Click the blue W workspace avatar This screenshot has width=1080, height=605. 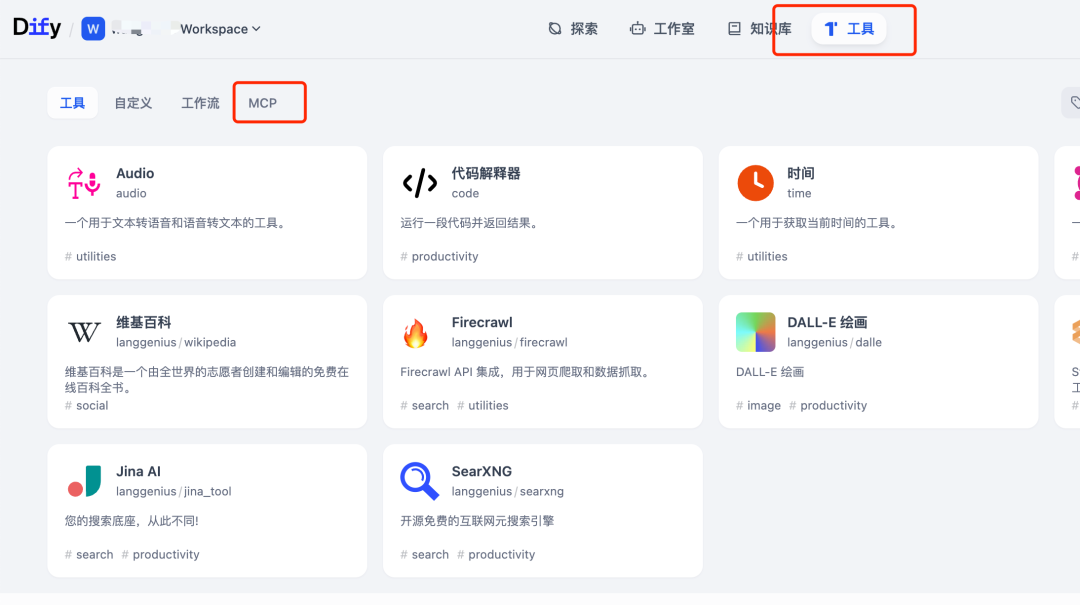(93, 29)
